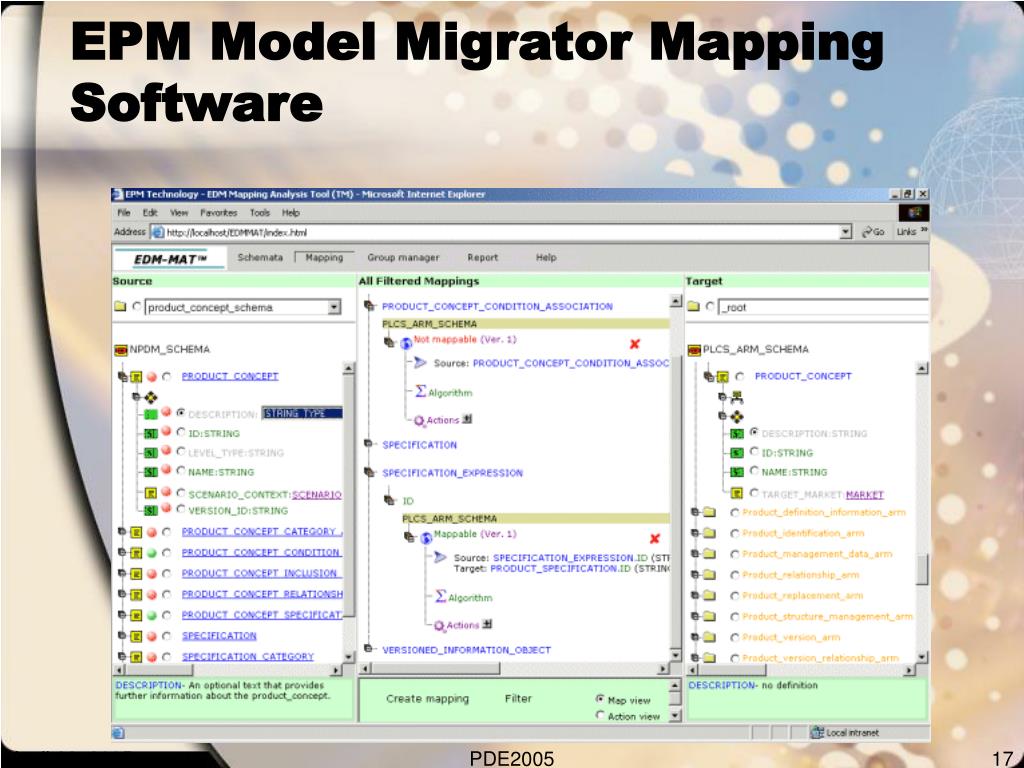This screenshot has width=1024, height=768.
Task: Click the NPDM_SCHEMA schema icon
Action: pyautogui.click(x=121, y=350)
